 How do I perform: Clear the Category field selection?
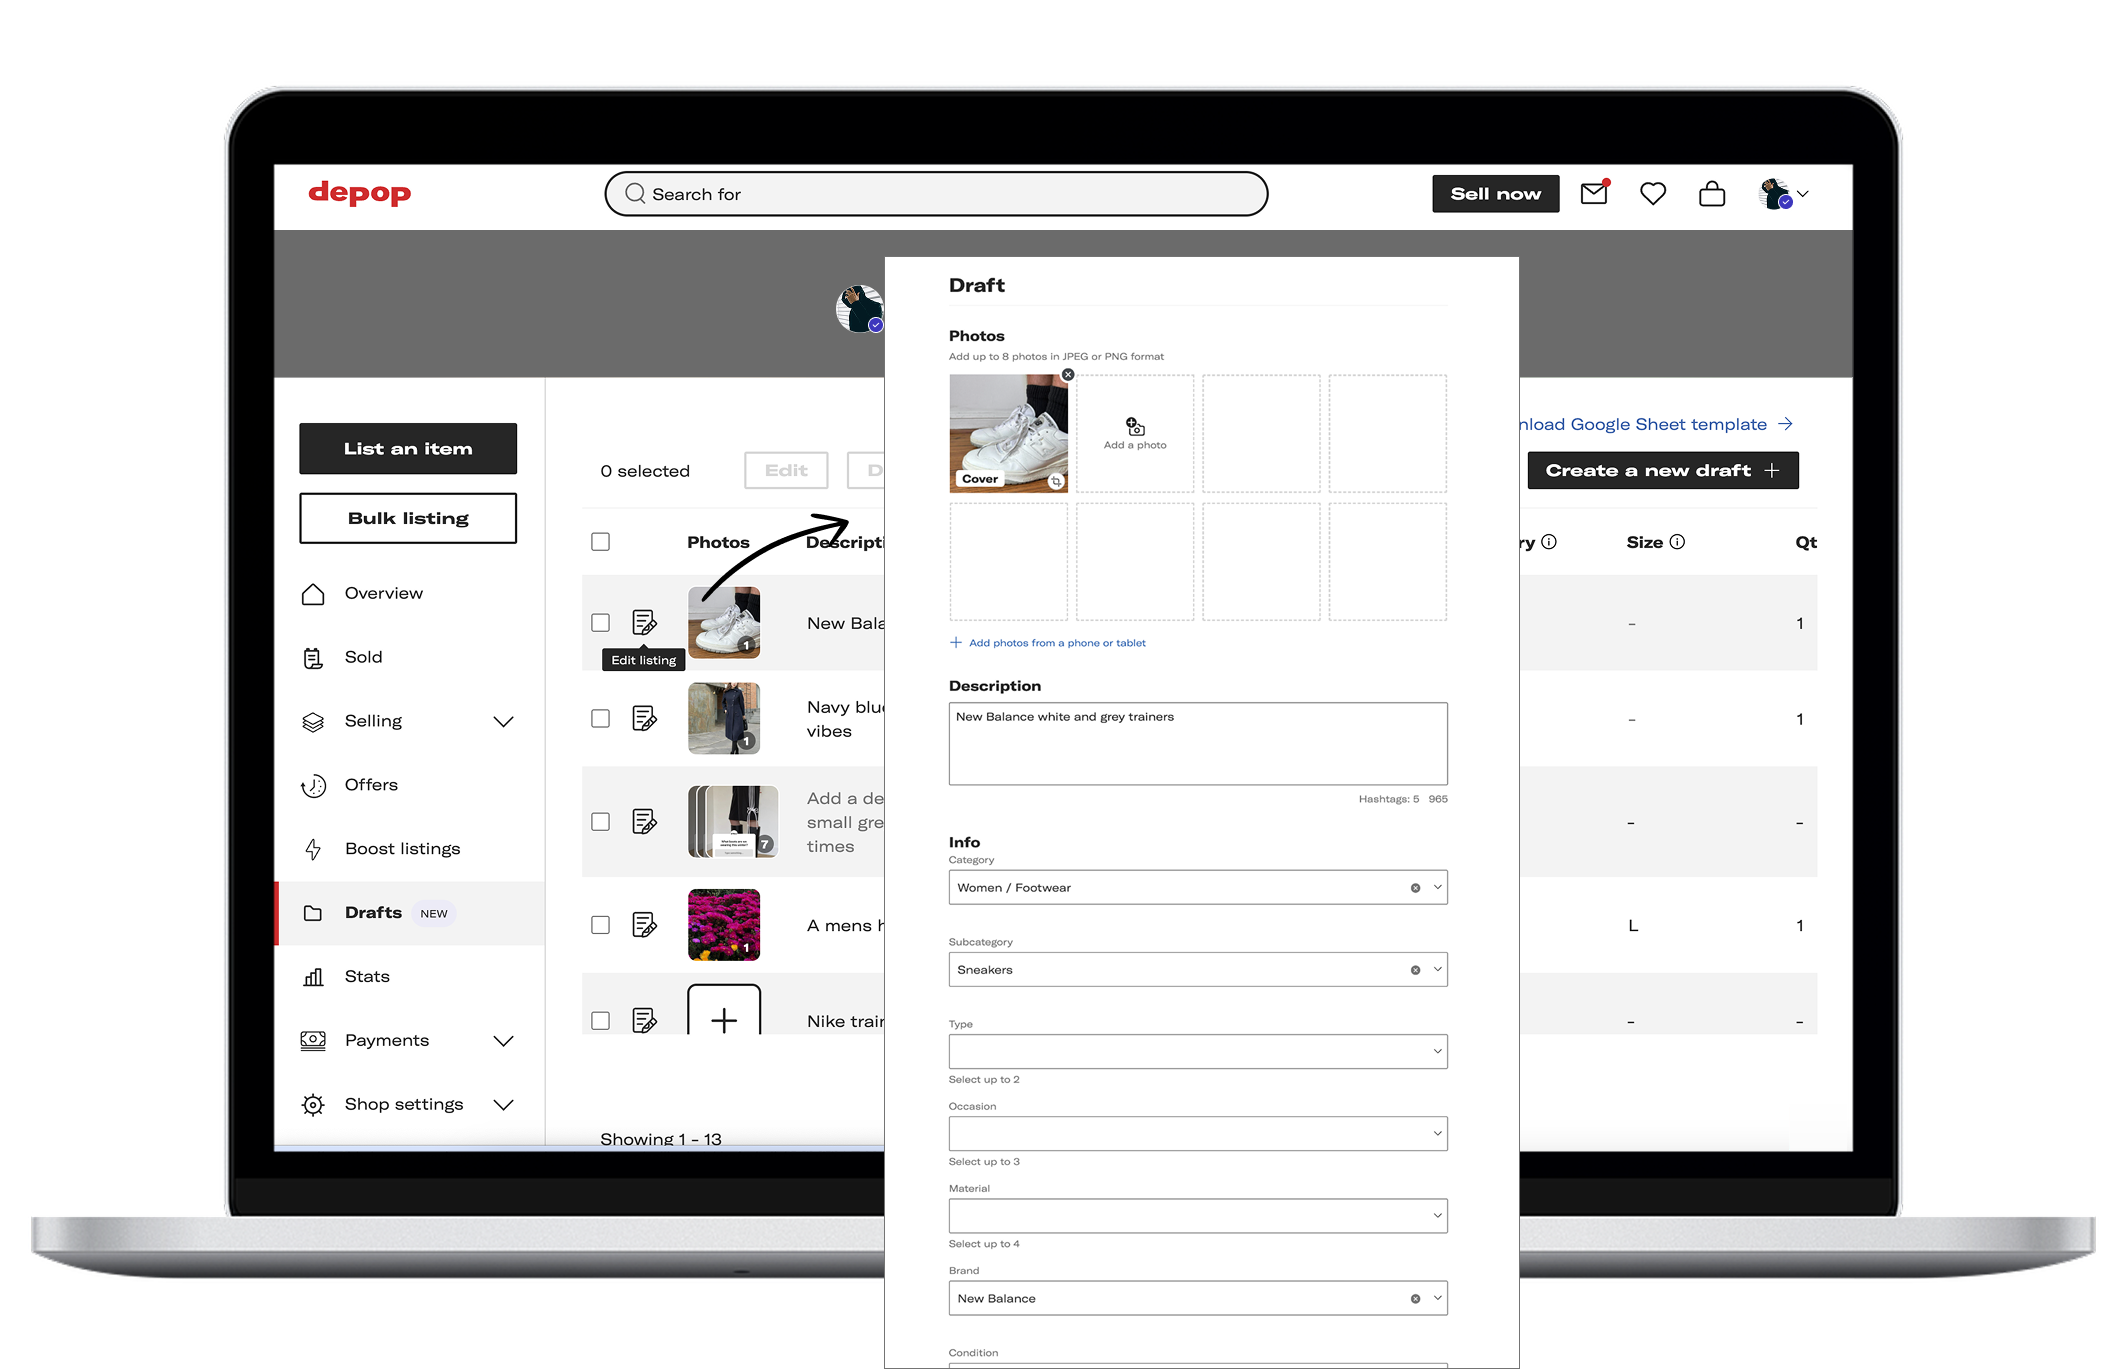coord(1415,888)
